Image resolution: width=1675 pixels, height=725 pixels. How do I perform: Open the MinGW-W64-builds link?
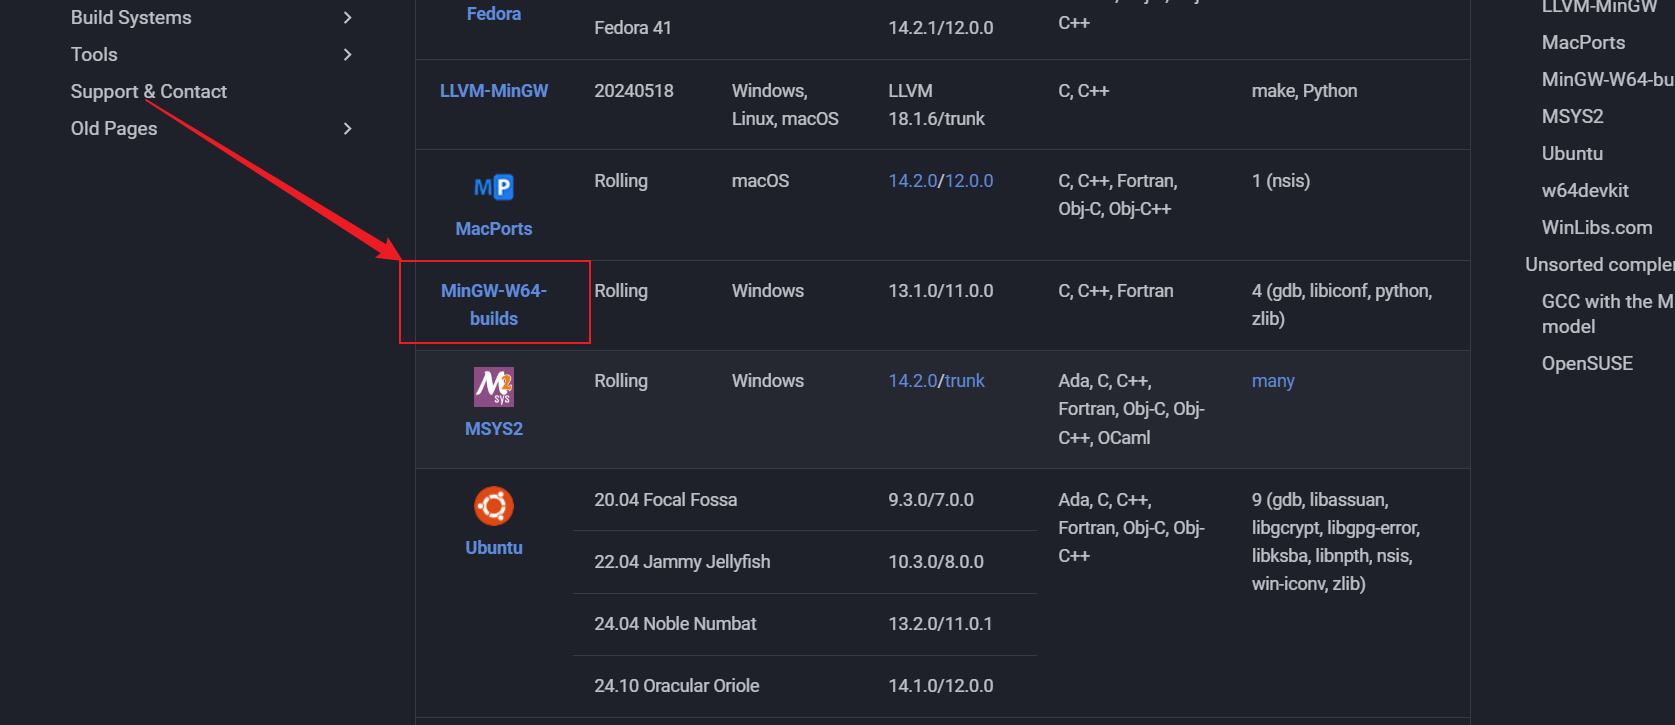494,305
